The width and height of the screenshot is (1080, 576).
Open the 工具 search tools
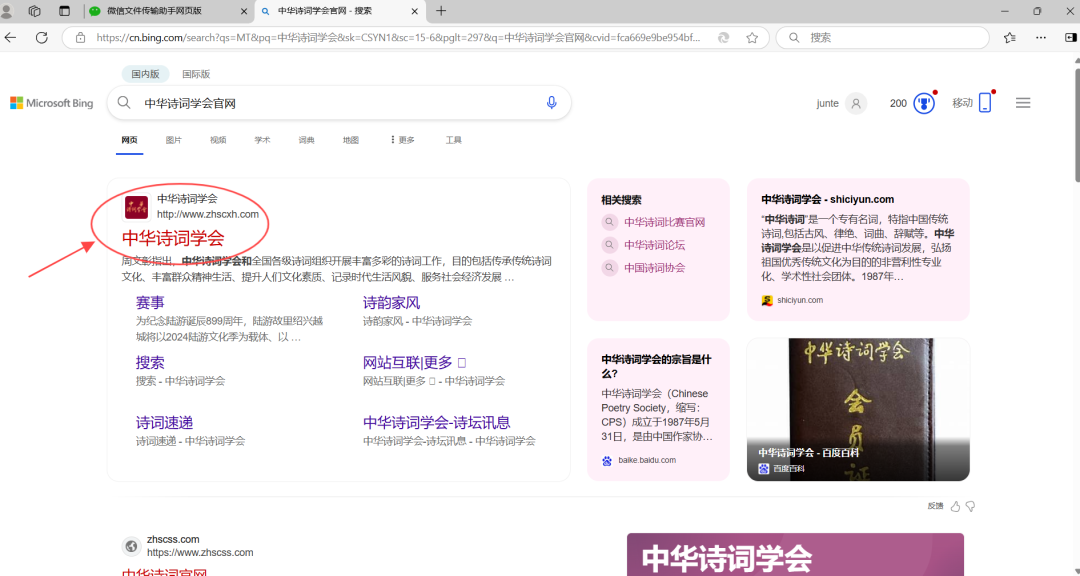453,140
